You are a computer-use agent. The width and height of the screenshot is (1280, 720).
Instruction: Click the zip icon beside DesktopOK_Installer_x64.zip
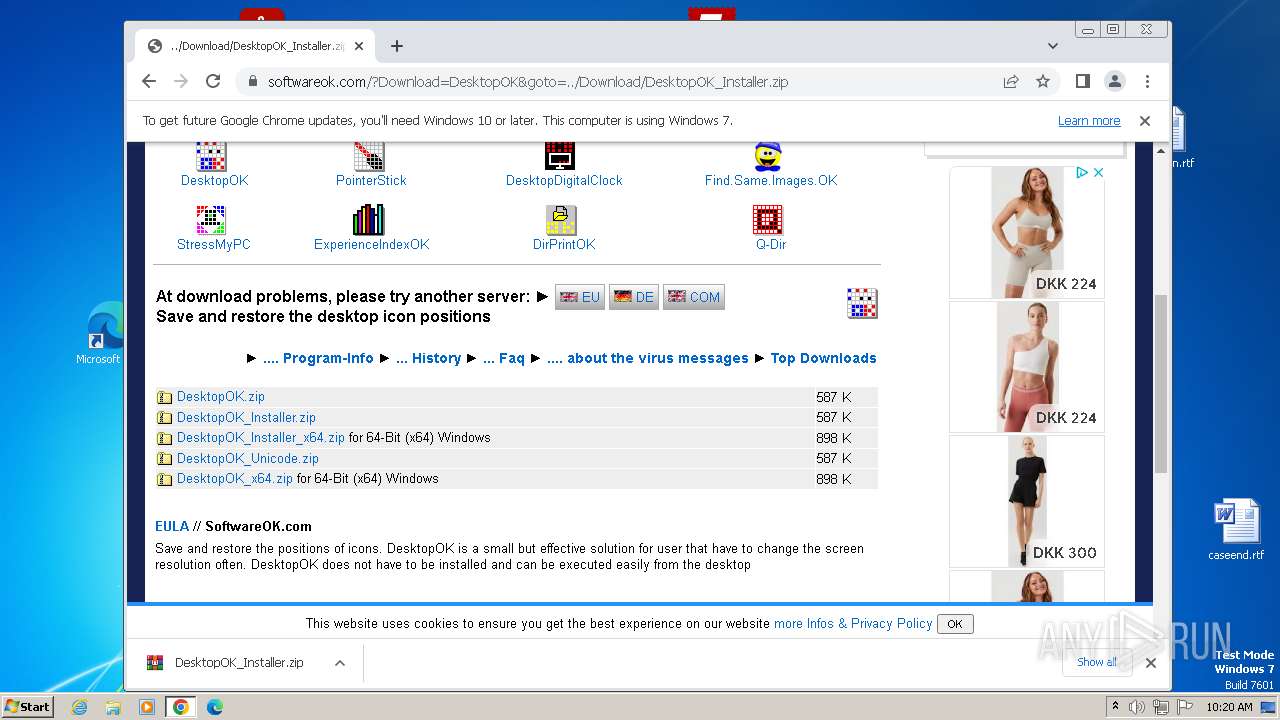[x=165, y=438]
